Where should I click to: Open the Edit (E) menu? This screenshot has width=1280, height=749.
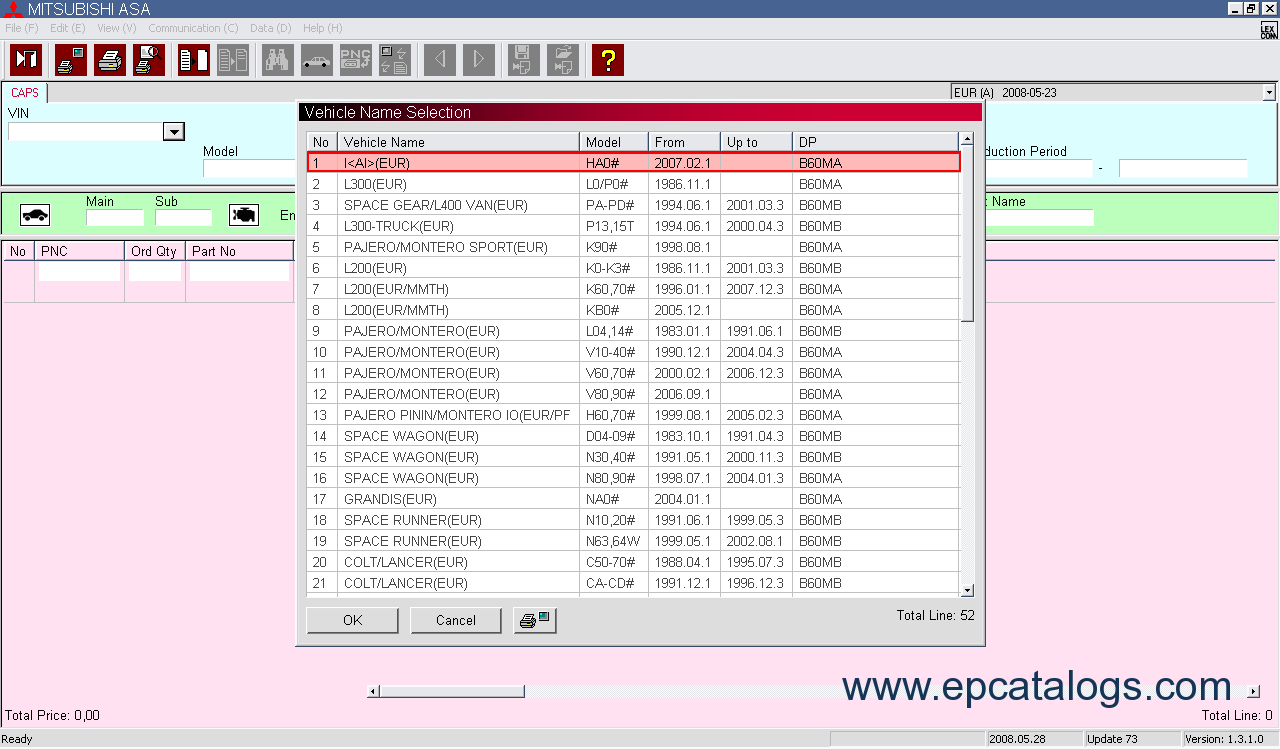[67, 28]
